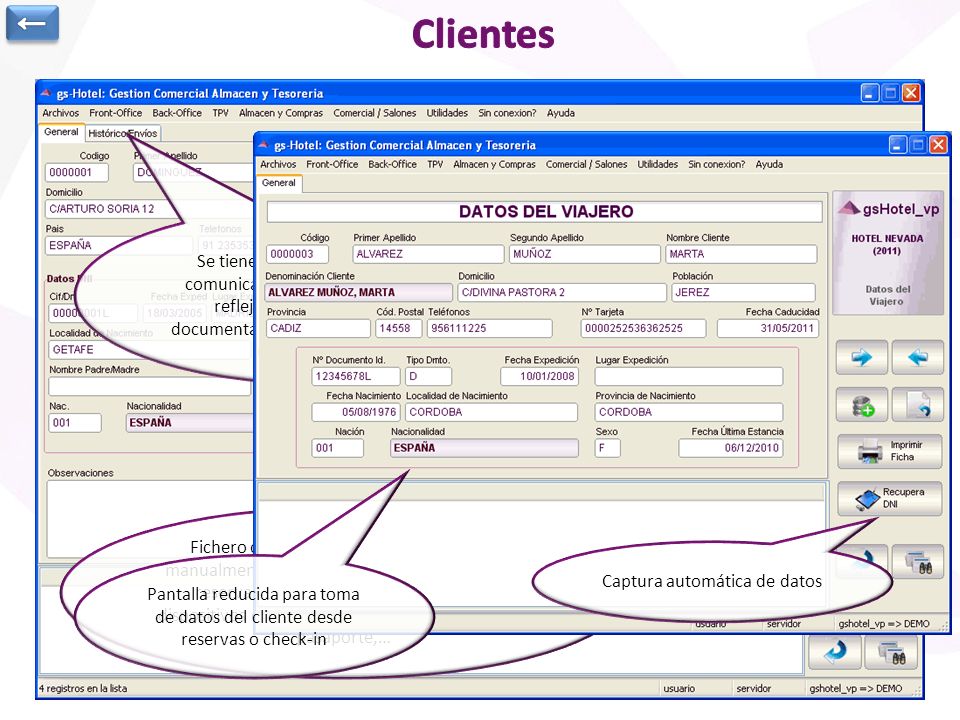Select General tab in Datos del Viajero window

[x=279, y=182]
